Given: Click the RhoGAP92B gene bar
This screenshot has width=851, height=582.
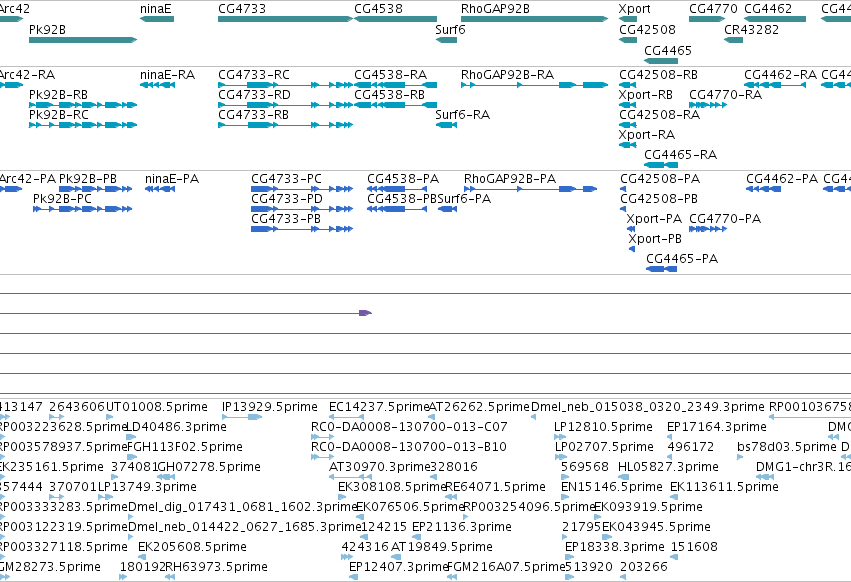Looking at the screenshot, I should point(535,19).
